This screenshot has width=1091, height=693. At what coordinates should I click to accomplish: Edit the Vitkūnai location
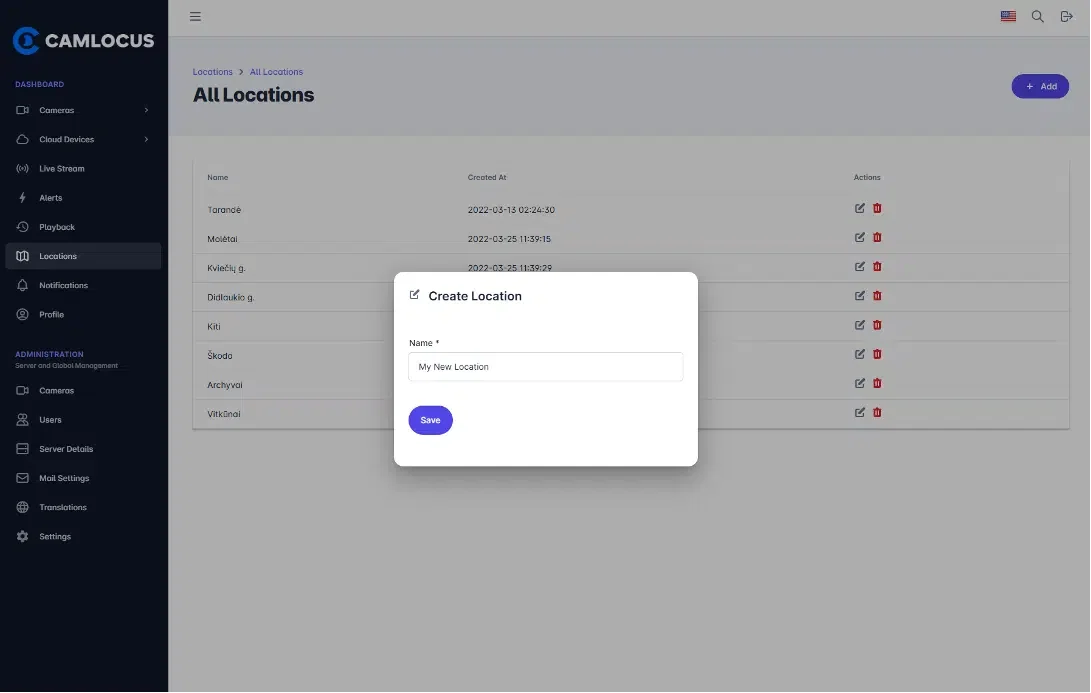tap(860, 413)
